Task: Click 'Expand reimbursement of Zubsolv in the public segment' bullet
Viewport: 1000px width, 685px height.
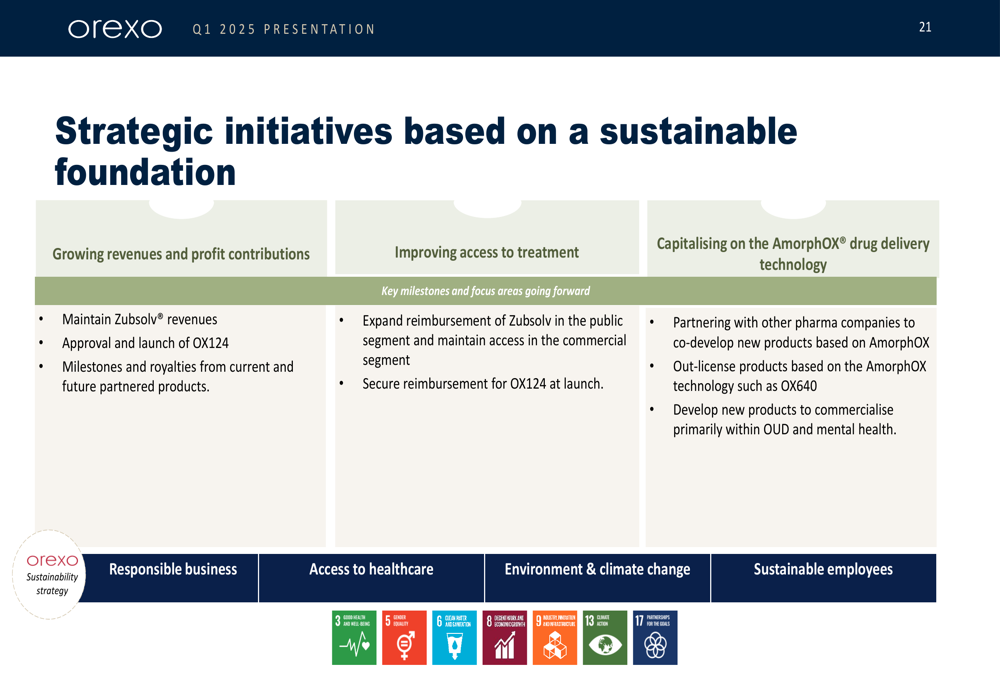Action: (494, 340)
